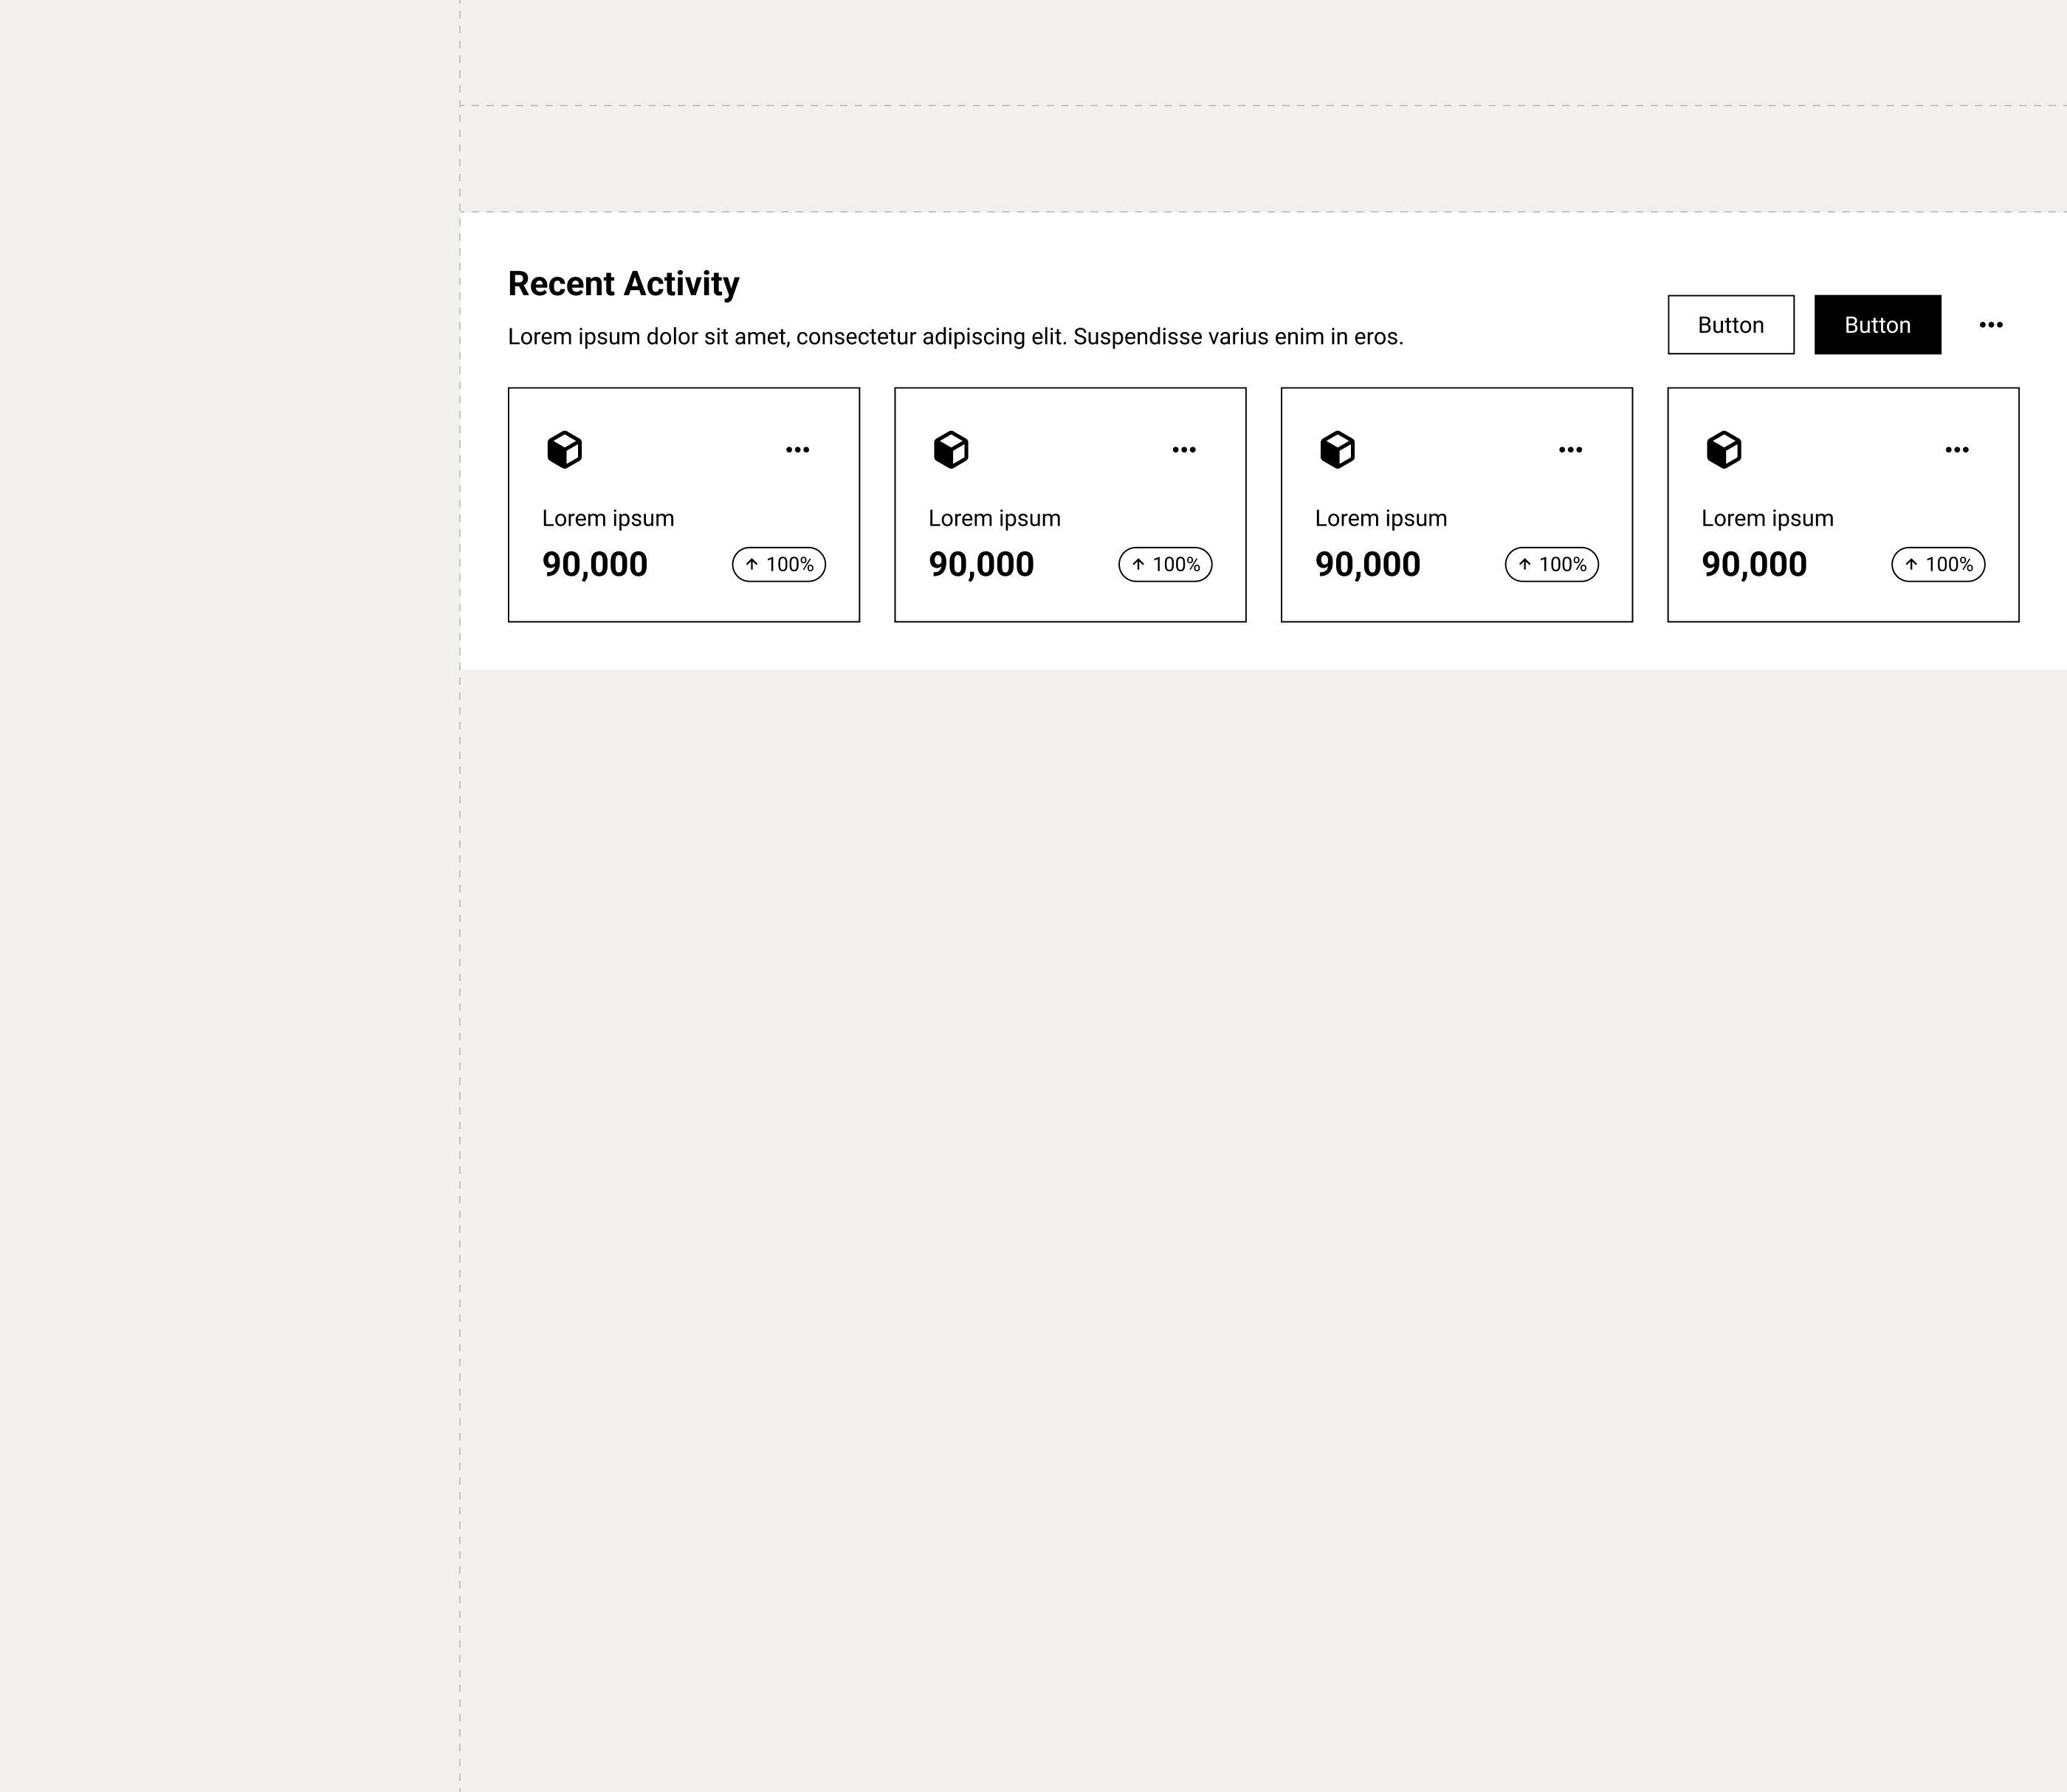Open the three-dot menu on the second card
Screen dimensions: 2067x1792
1184,450
